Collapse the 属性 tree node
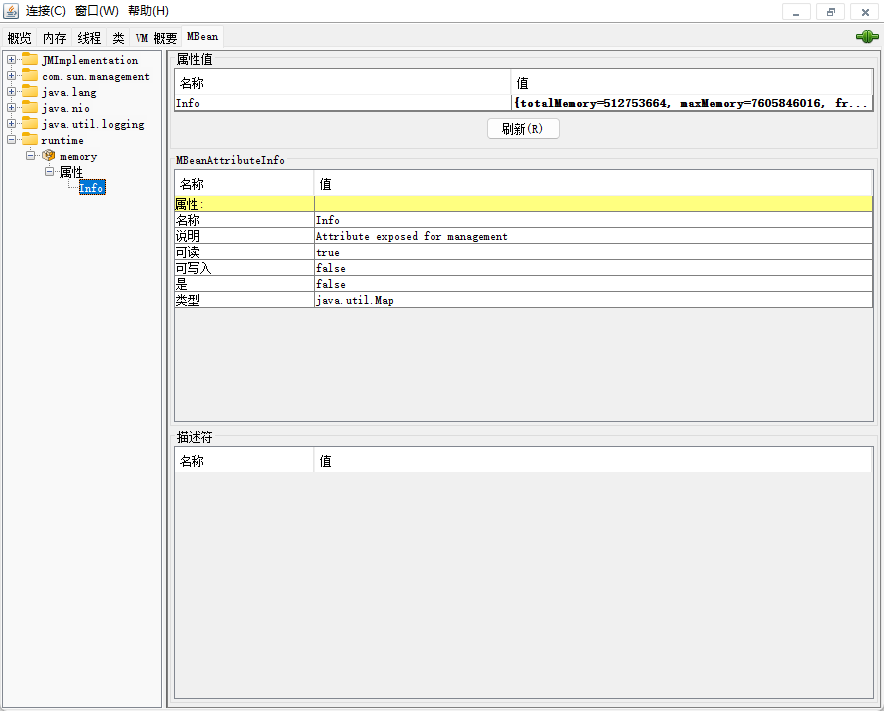Viewport: 884px width, 711px height. pos(50,171)
